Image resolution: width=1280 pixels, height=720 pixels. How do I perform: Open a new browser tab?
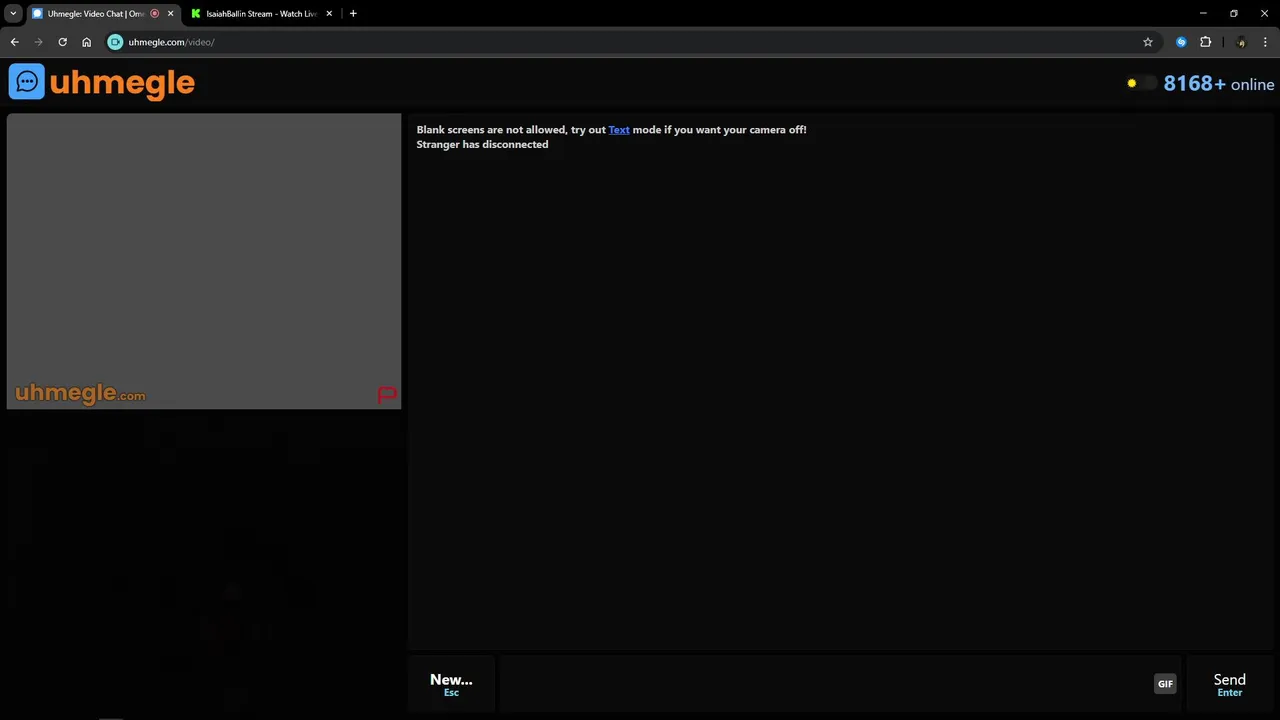[353, 14]
